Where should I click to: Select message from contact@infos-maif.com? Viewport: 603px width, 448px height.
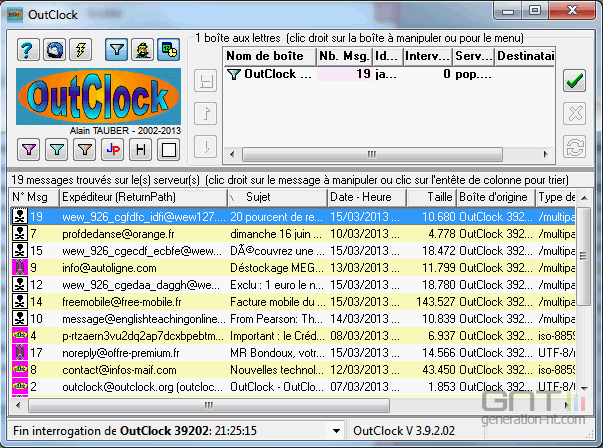[x=293, y=370]
